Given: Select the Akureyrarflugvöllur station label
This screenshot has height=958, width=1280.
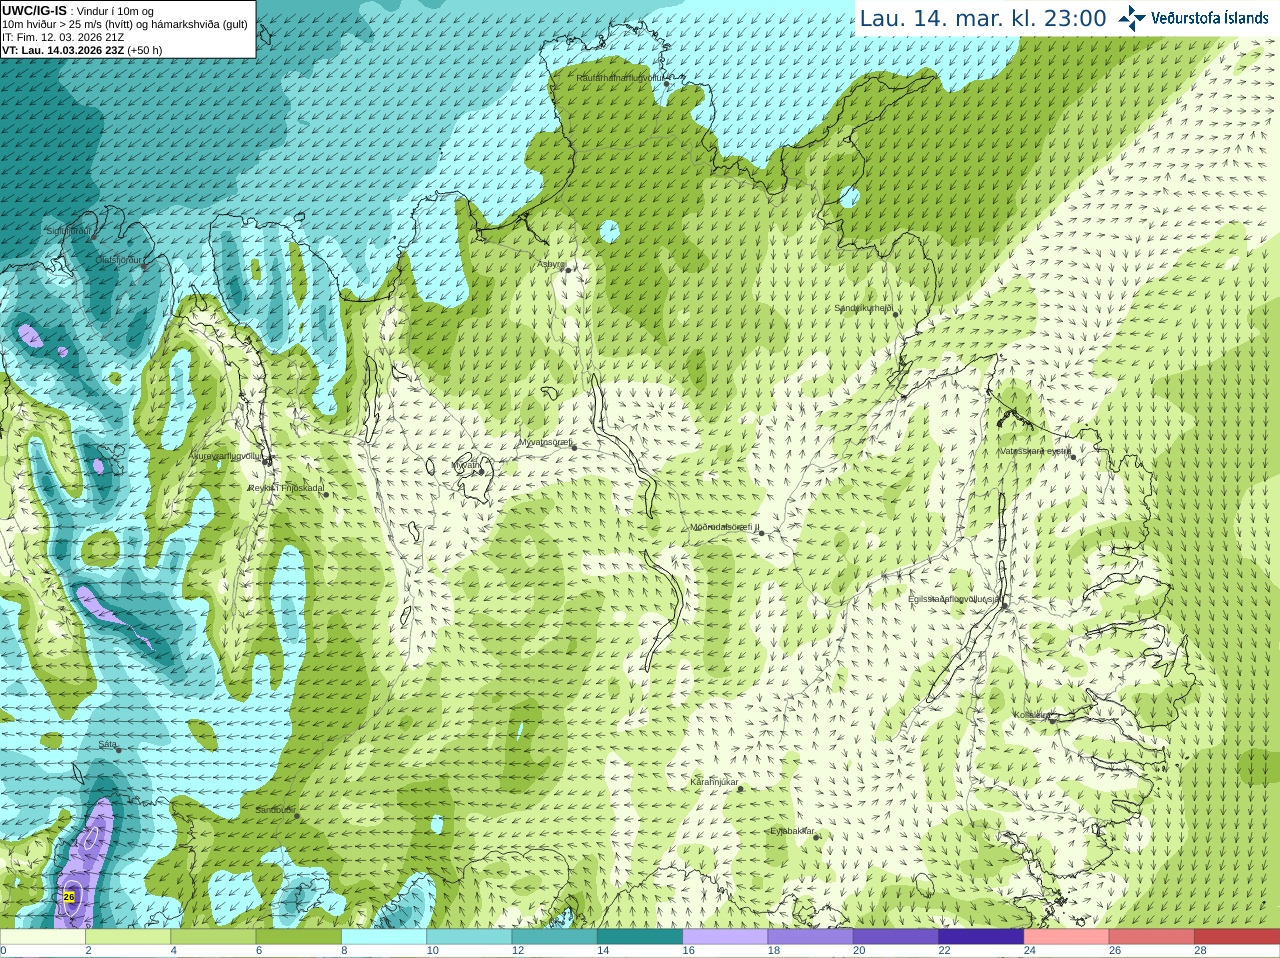Looking at the screenshot, I should tap(227, 455).
